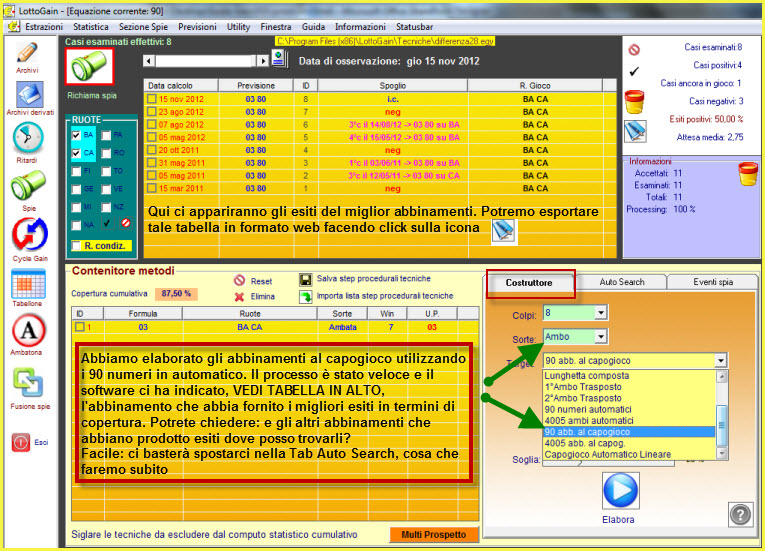The width and height of the screenshot is (765, 551).
Task: Click the Multi Prospetto button
Action: click(434, 535)
